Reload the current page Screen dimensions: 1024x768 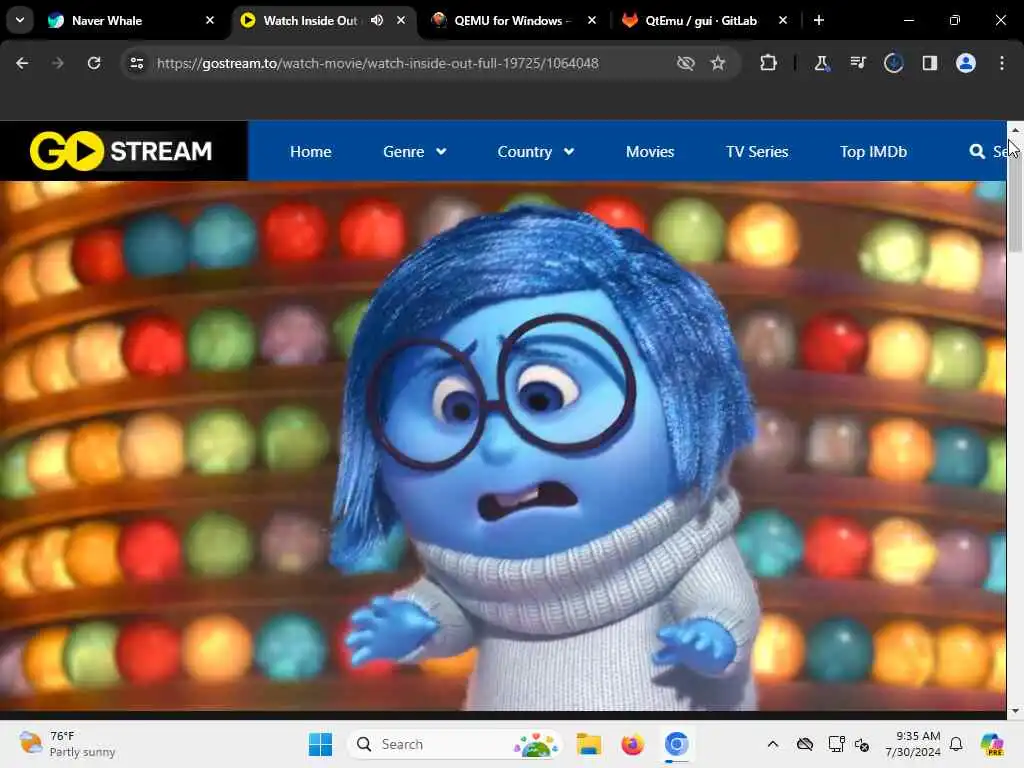click(94, 63)
